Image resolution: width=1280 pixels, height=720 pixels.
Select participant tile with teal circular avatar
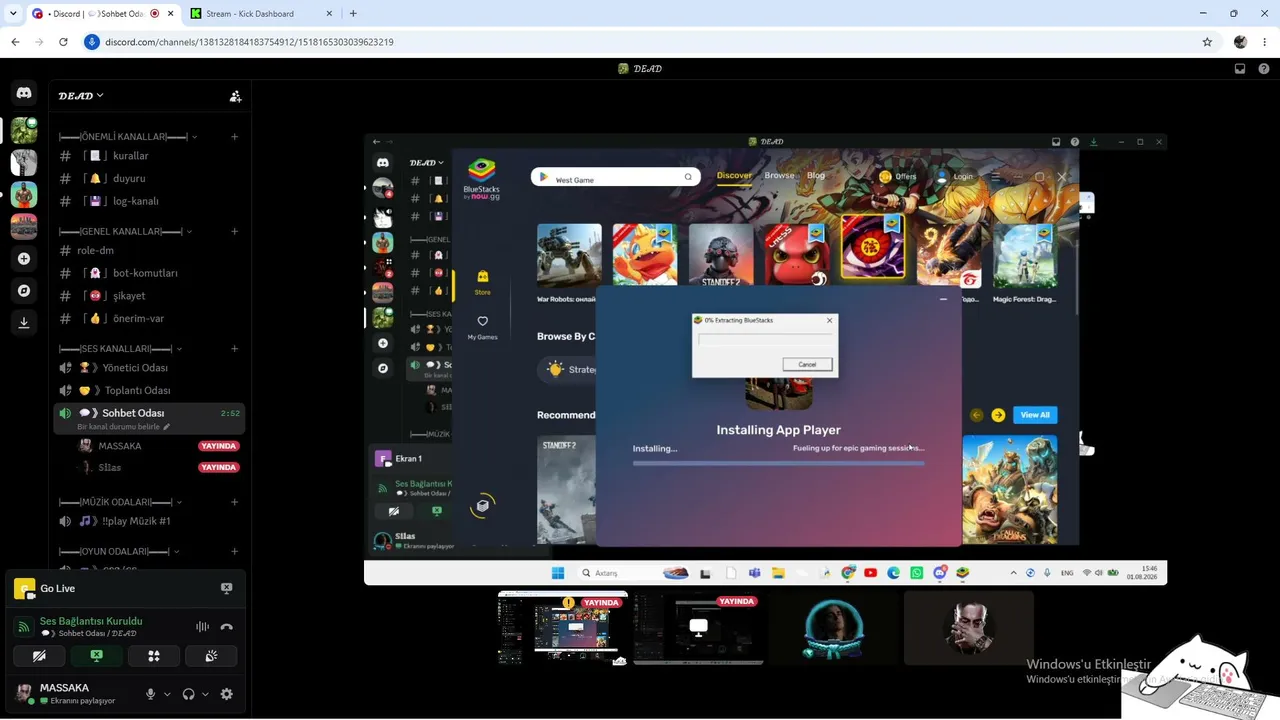pos(834,627)
